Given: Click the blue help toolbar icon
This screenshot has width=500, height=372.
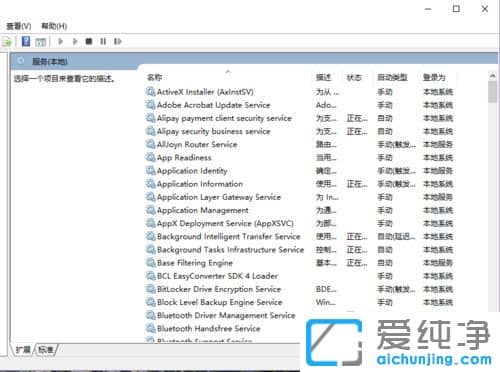Looking at the screenshot, I should 26,41.
